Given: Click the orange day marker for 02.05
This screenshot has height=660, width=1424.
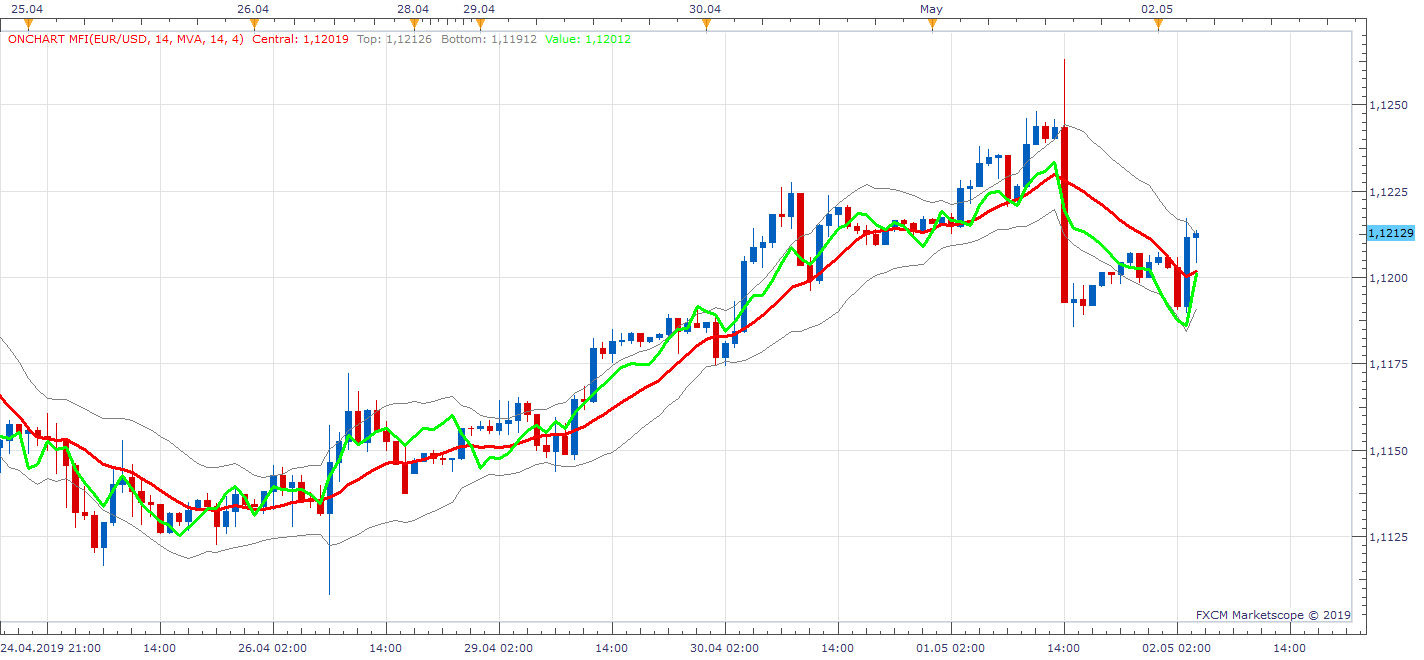Looking at the screenshot, I should (x=1158, y=24).
